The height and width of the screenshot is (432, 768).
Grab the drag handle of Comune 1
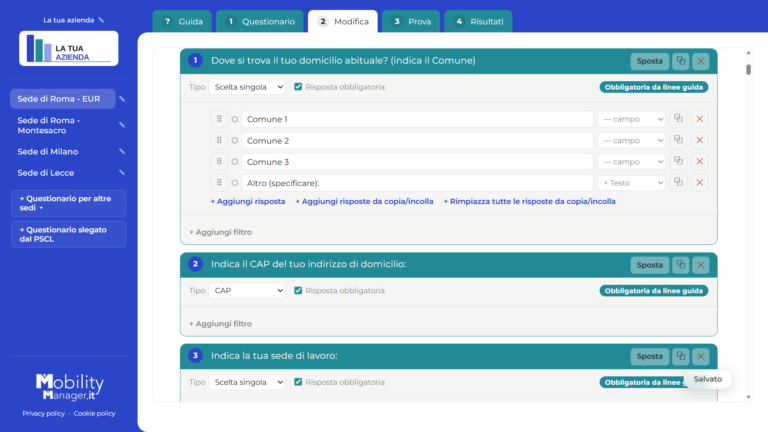(x=219, y=119)
